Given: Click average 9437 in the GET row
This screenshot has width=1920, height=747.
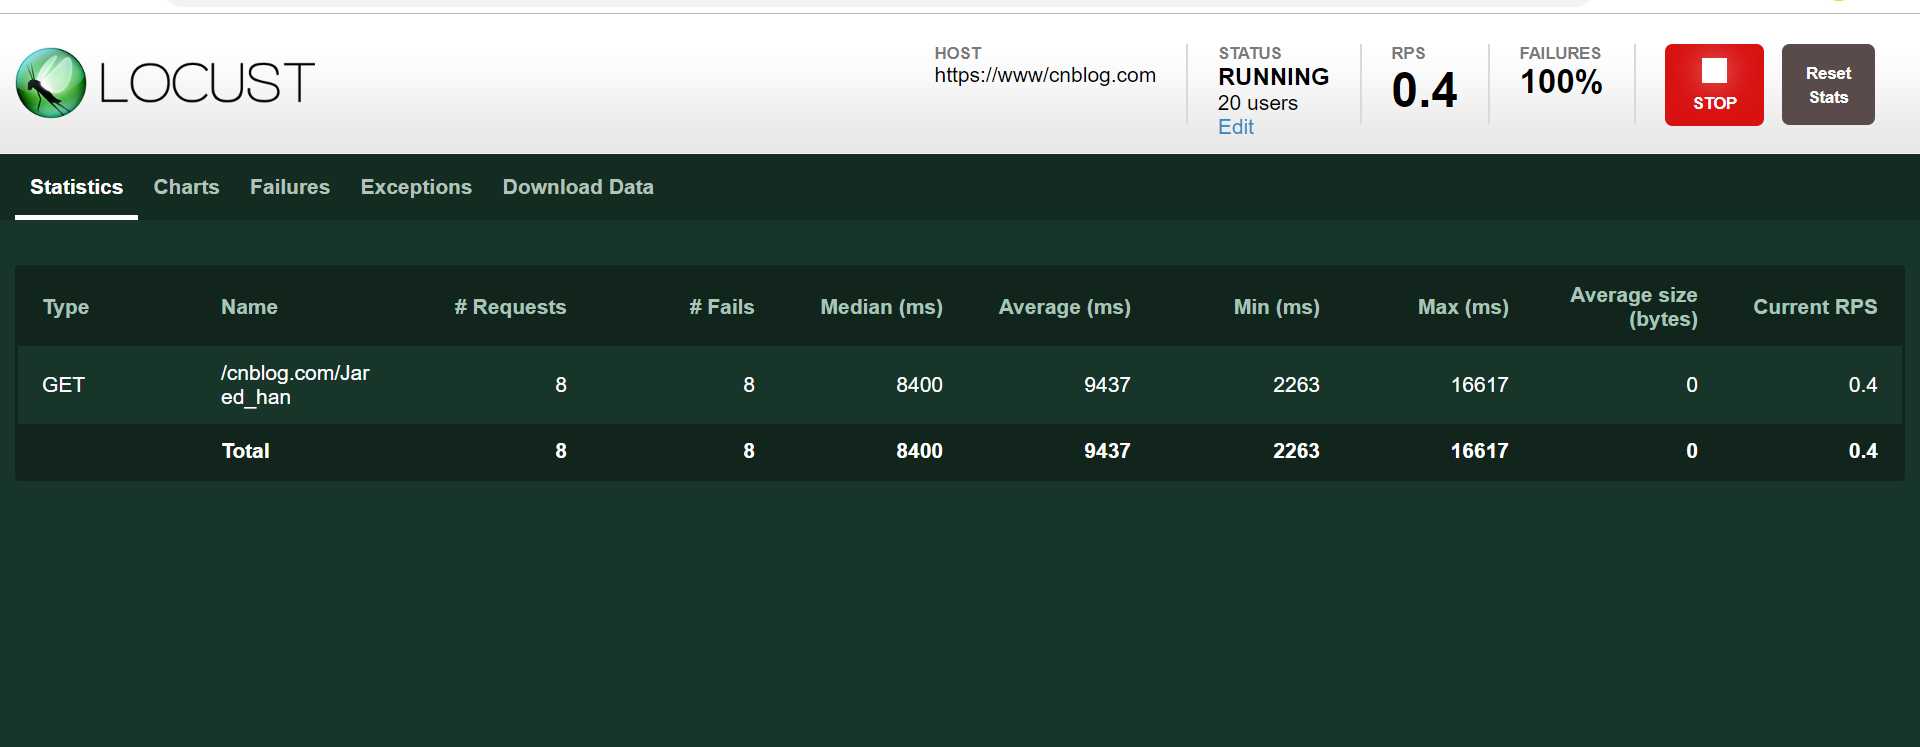Looking at the screenshot, I should click(x=1107, y=385).
